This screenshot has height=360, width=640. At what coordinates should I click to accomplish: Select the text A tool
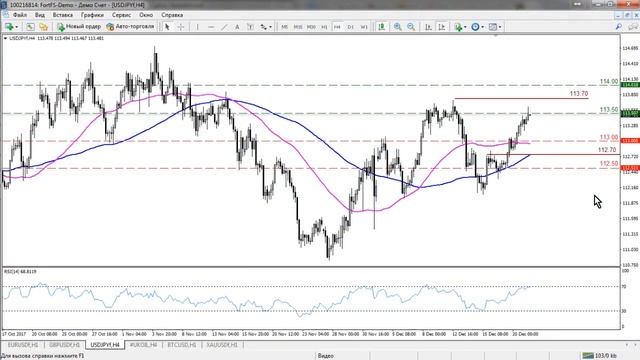coord(237,27)
